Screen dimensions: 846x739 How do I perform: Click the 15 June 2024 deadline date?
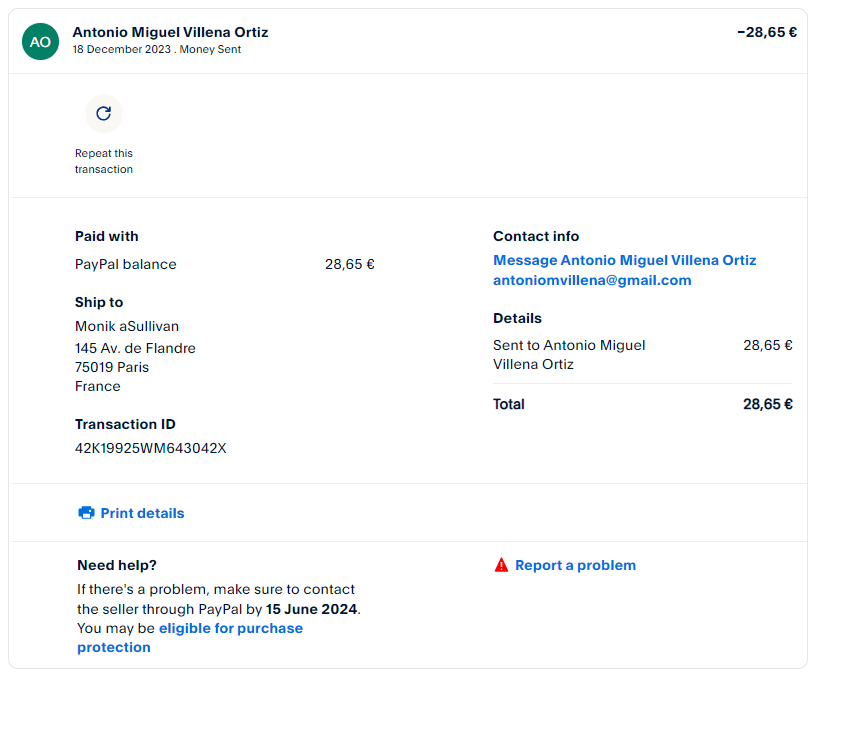point(311,608)
